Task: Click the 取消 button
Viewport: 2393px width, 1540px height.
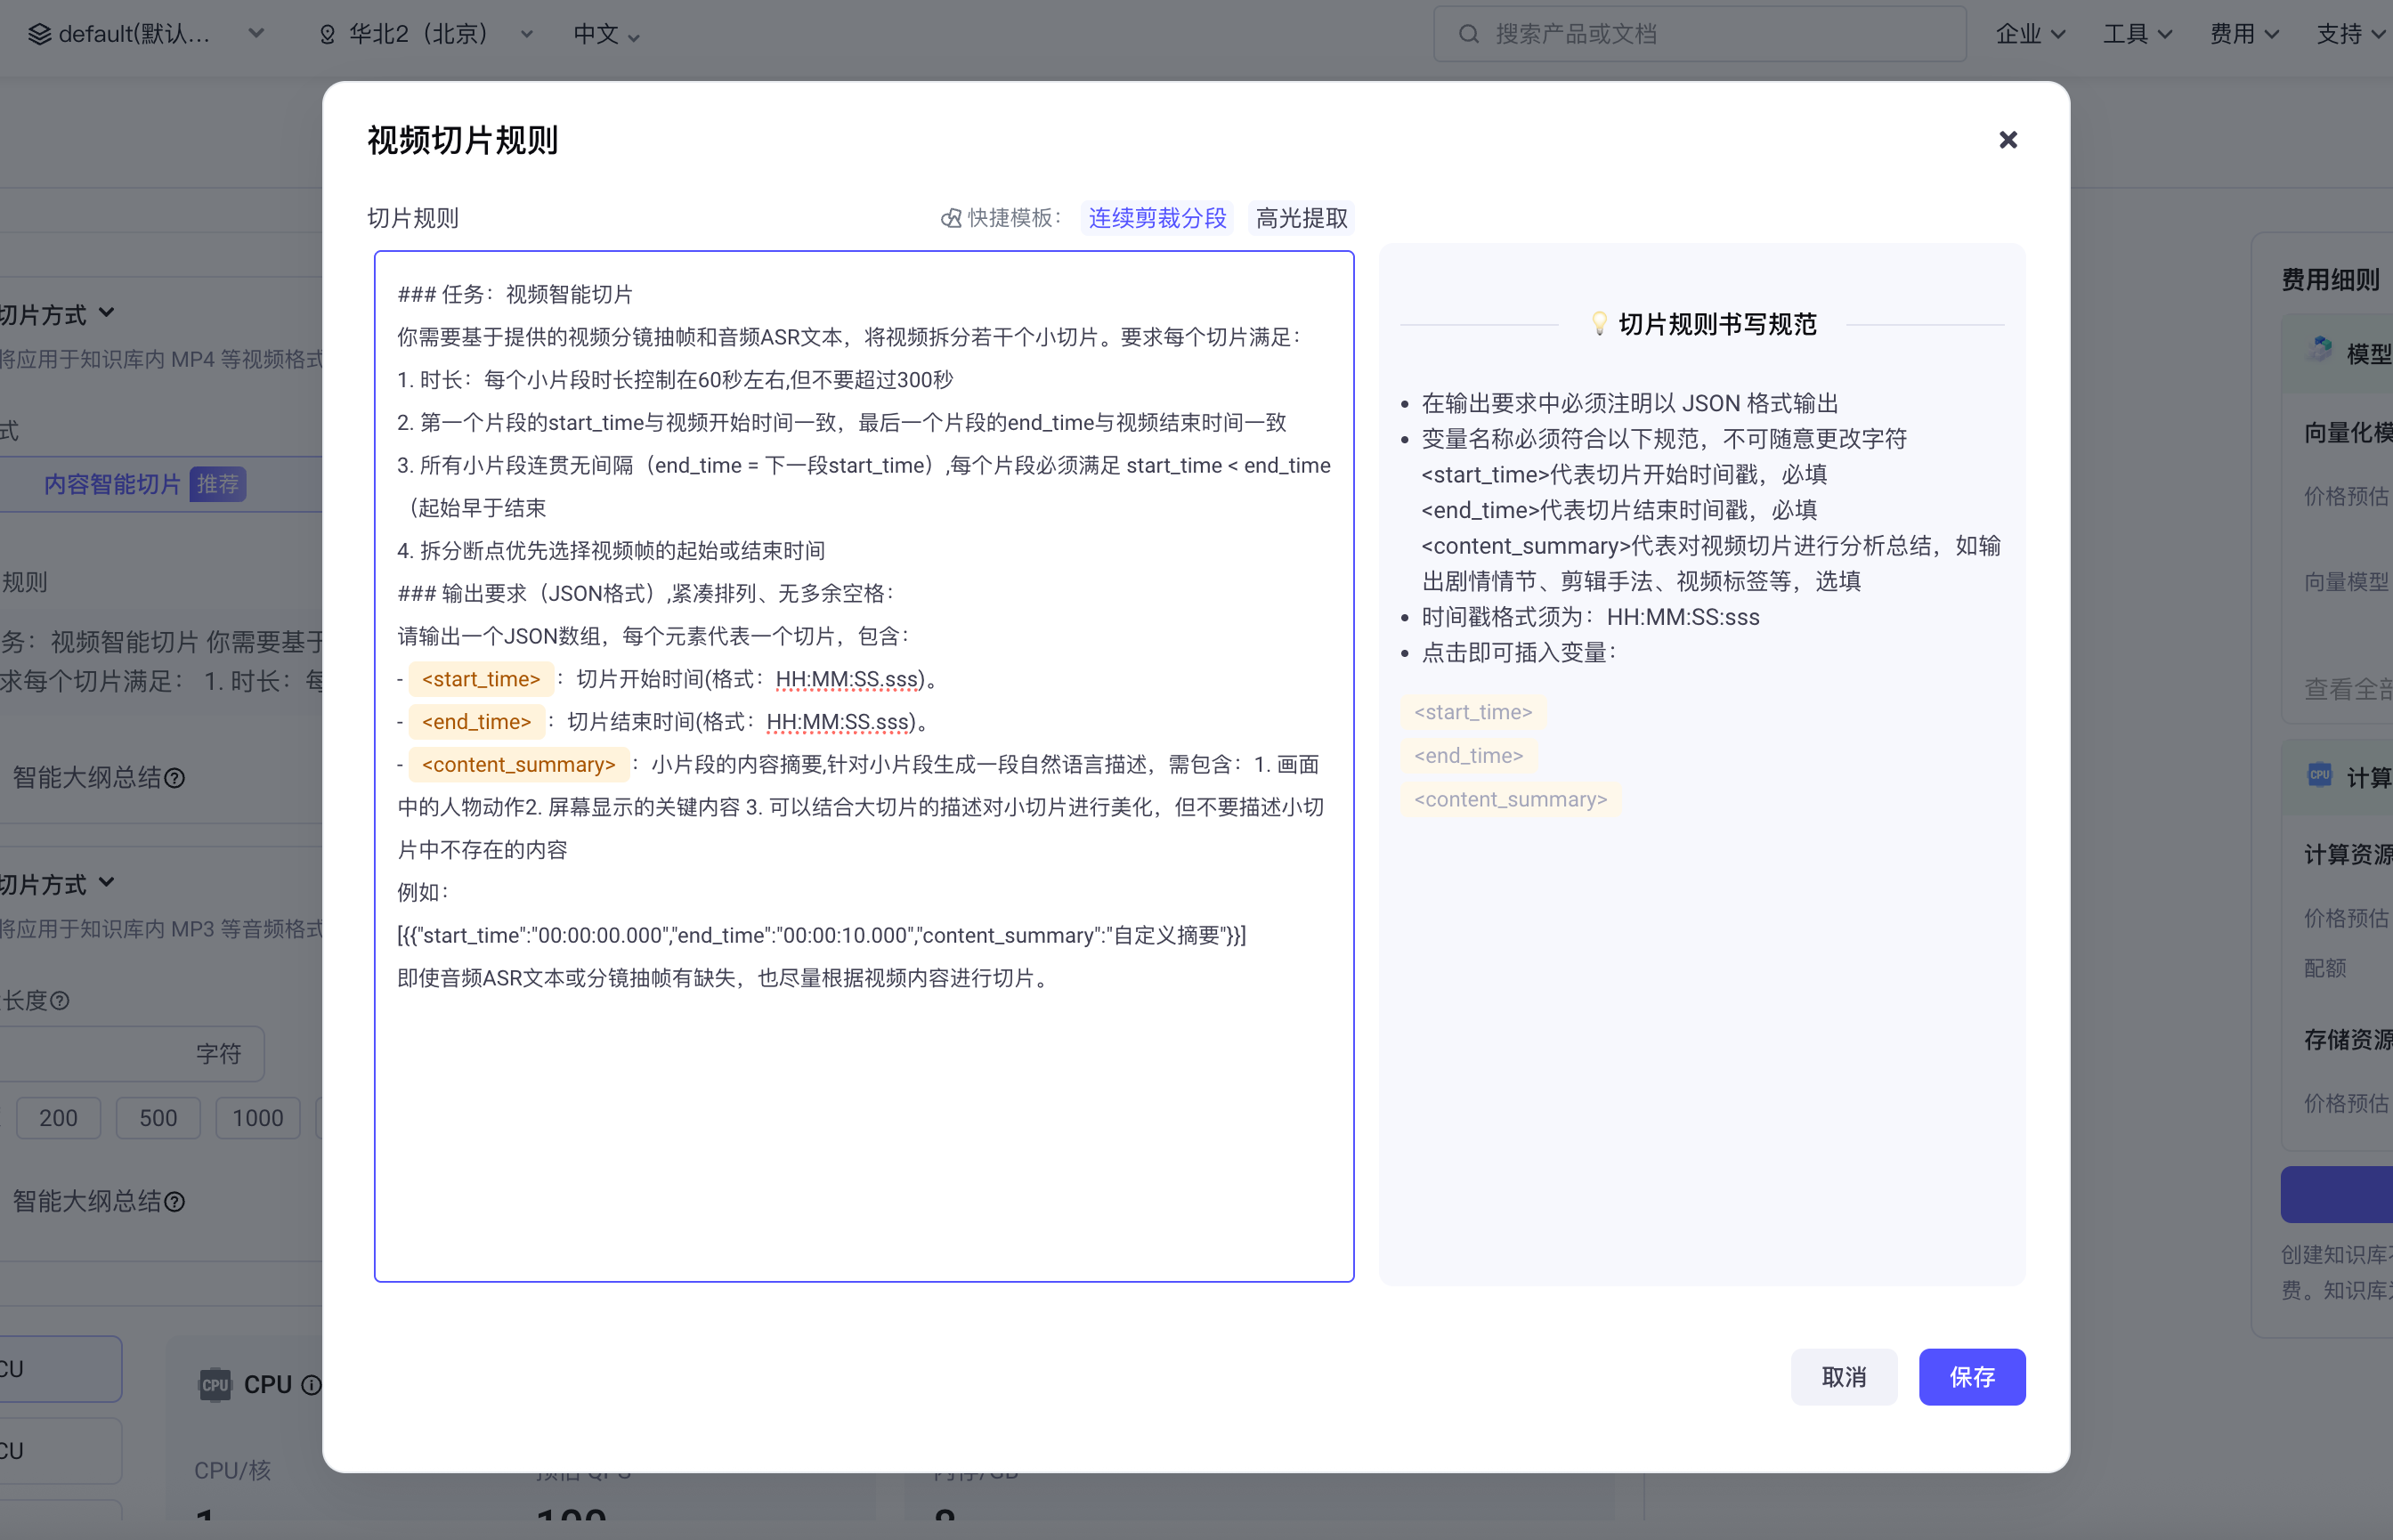Action: click(1843, 1376)
